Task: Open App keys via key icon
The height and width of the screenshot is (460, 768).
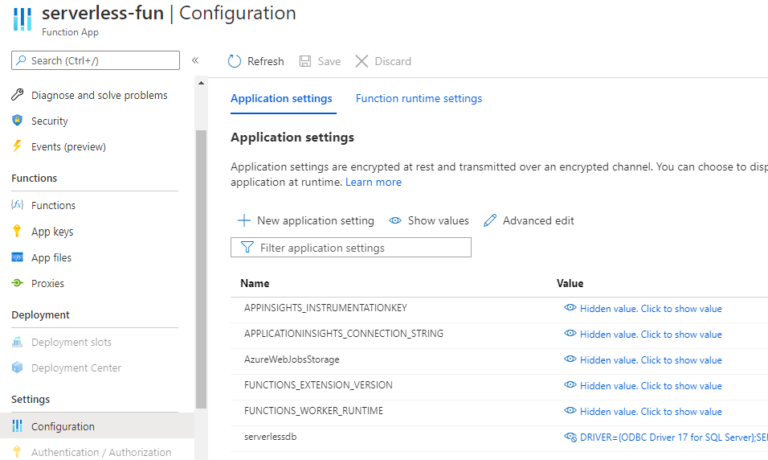Action: pyautogui.click(x=17, y=231)
